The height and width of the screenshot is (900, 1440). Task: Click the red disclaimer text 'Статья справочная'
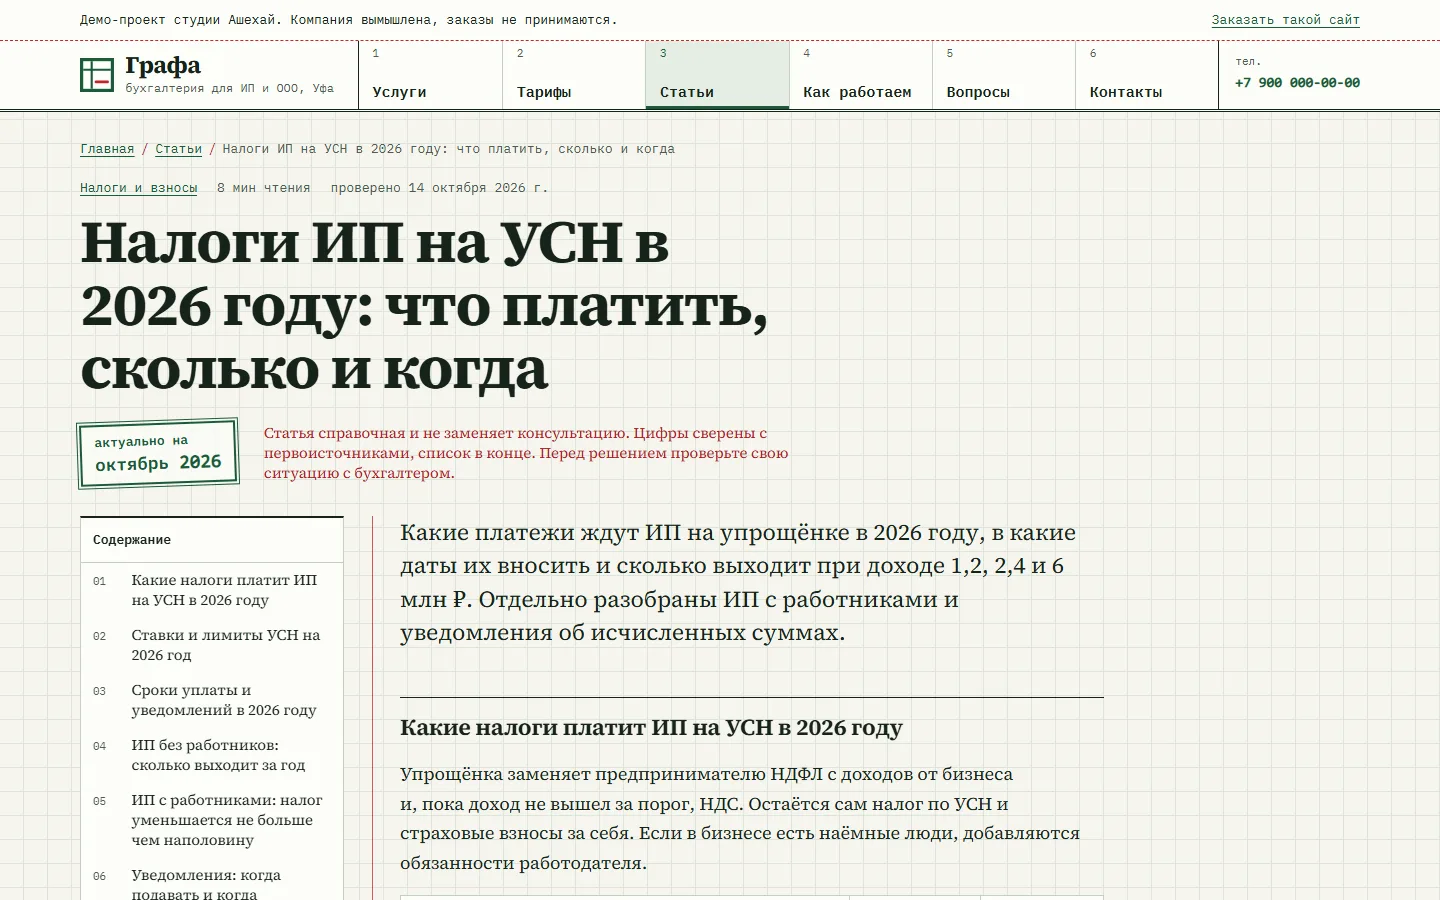[526, 453]
